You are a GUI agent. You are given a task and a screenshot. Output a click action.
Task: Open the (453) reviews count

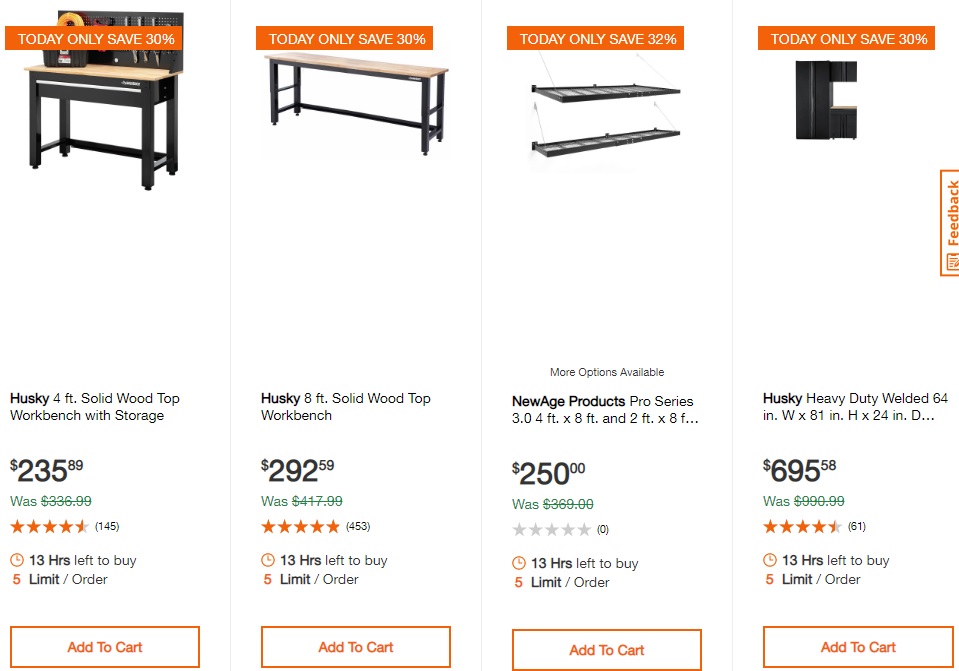[x=357, y=527]
